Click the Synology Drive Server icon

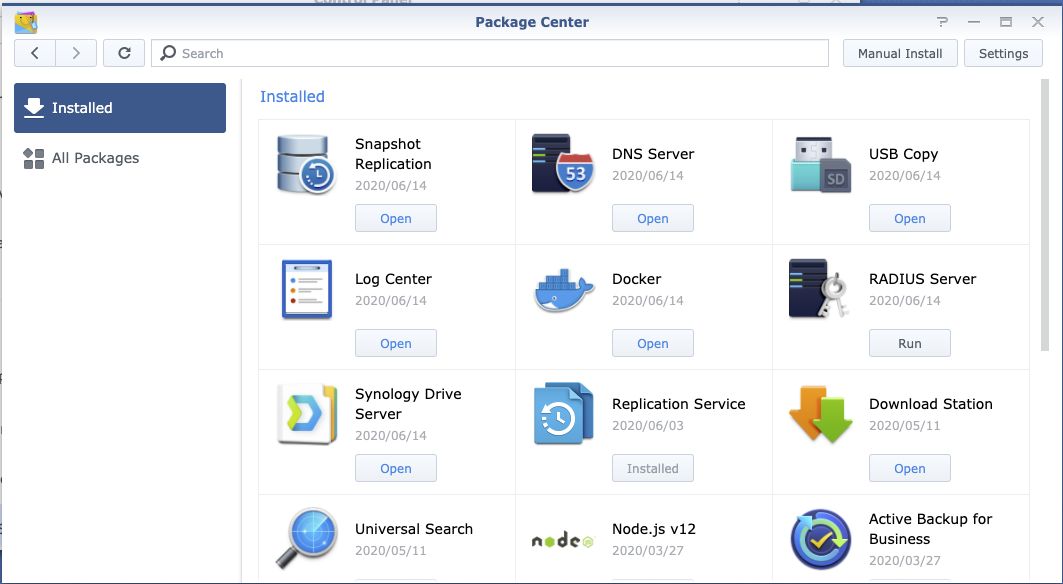click(x=307, y=414)
